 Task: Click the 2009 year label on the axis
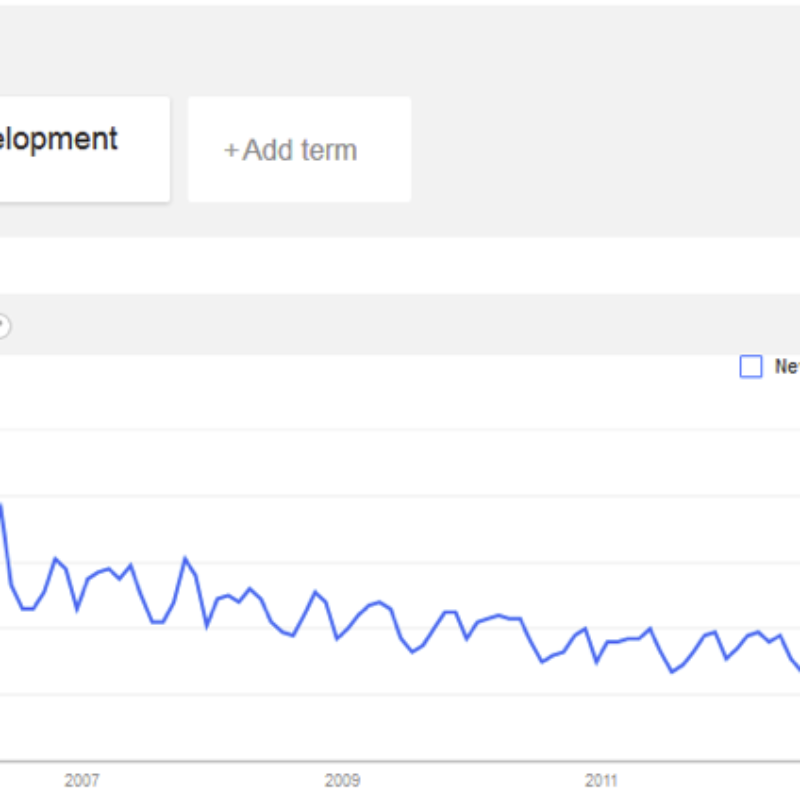pos(342,780)
